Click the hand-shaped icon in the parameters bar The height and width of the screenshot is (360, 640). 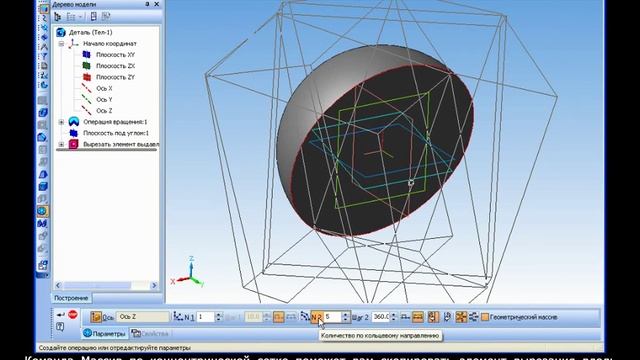point(447,317)
